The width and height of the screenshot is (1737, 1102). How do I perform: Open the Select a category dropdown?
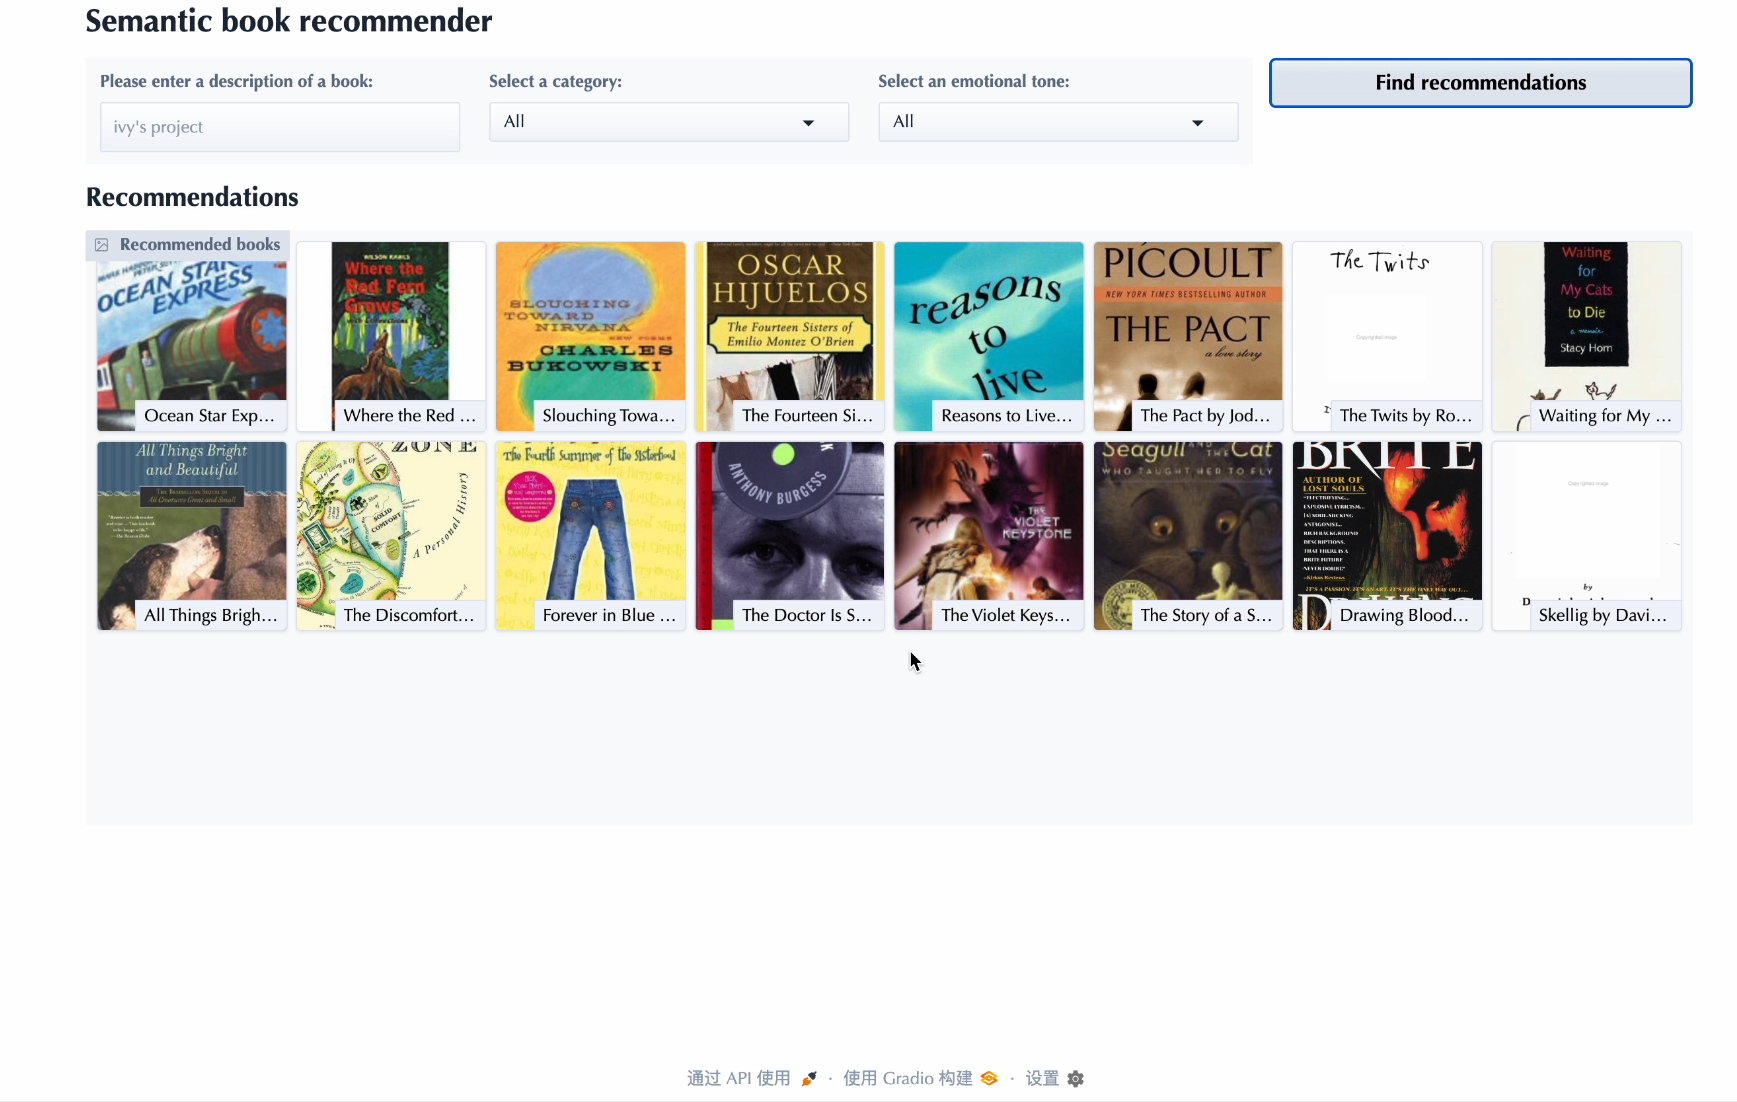click(668, 122)
